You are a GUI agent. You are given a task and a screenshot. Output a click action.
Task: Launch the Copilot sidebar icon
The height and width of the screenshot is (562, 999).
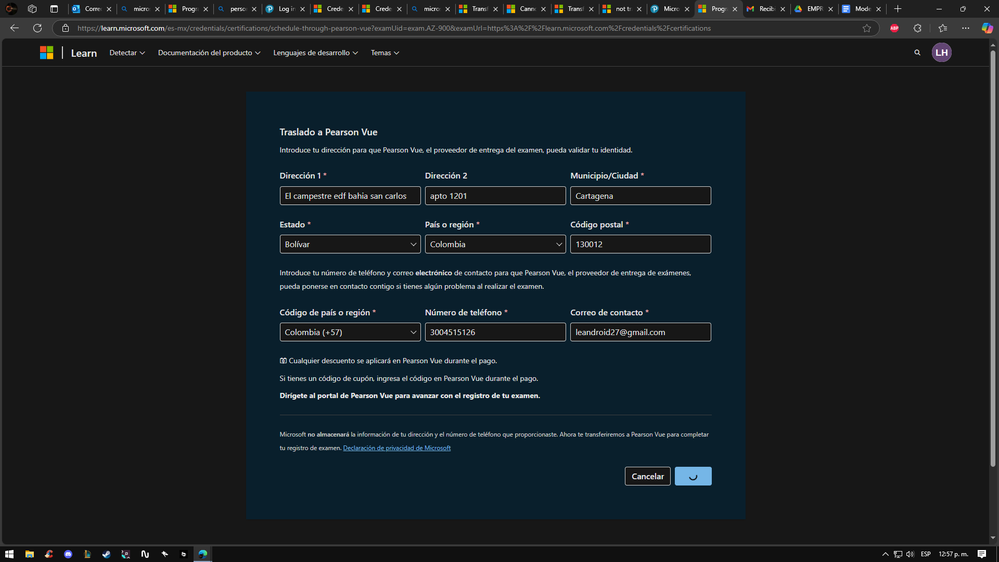987,28
